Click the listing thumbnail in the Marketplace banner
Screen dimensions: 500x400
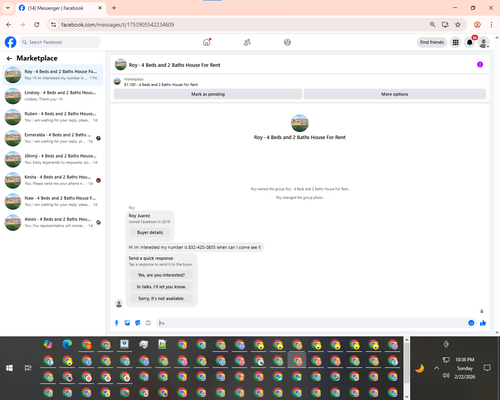[x=117, y=81]
